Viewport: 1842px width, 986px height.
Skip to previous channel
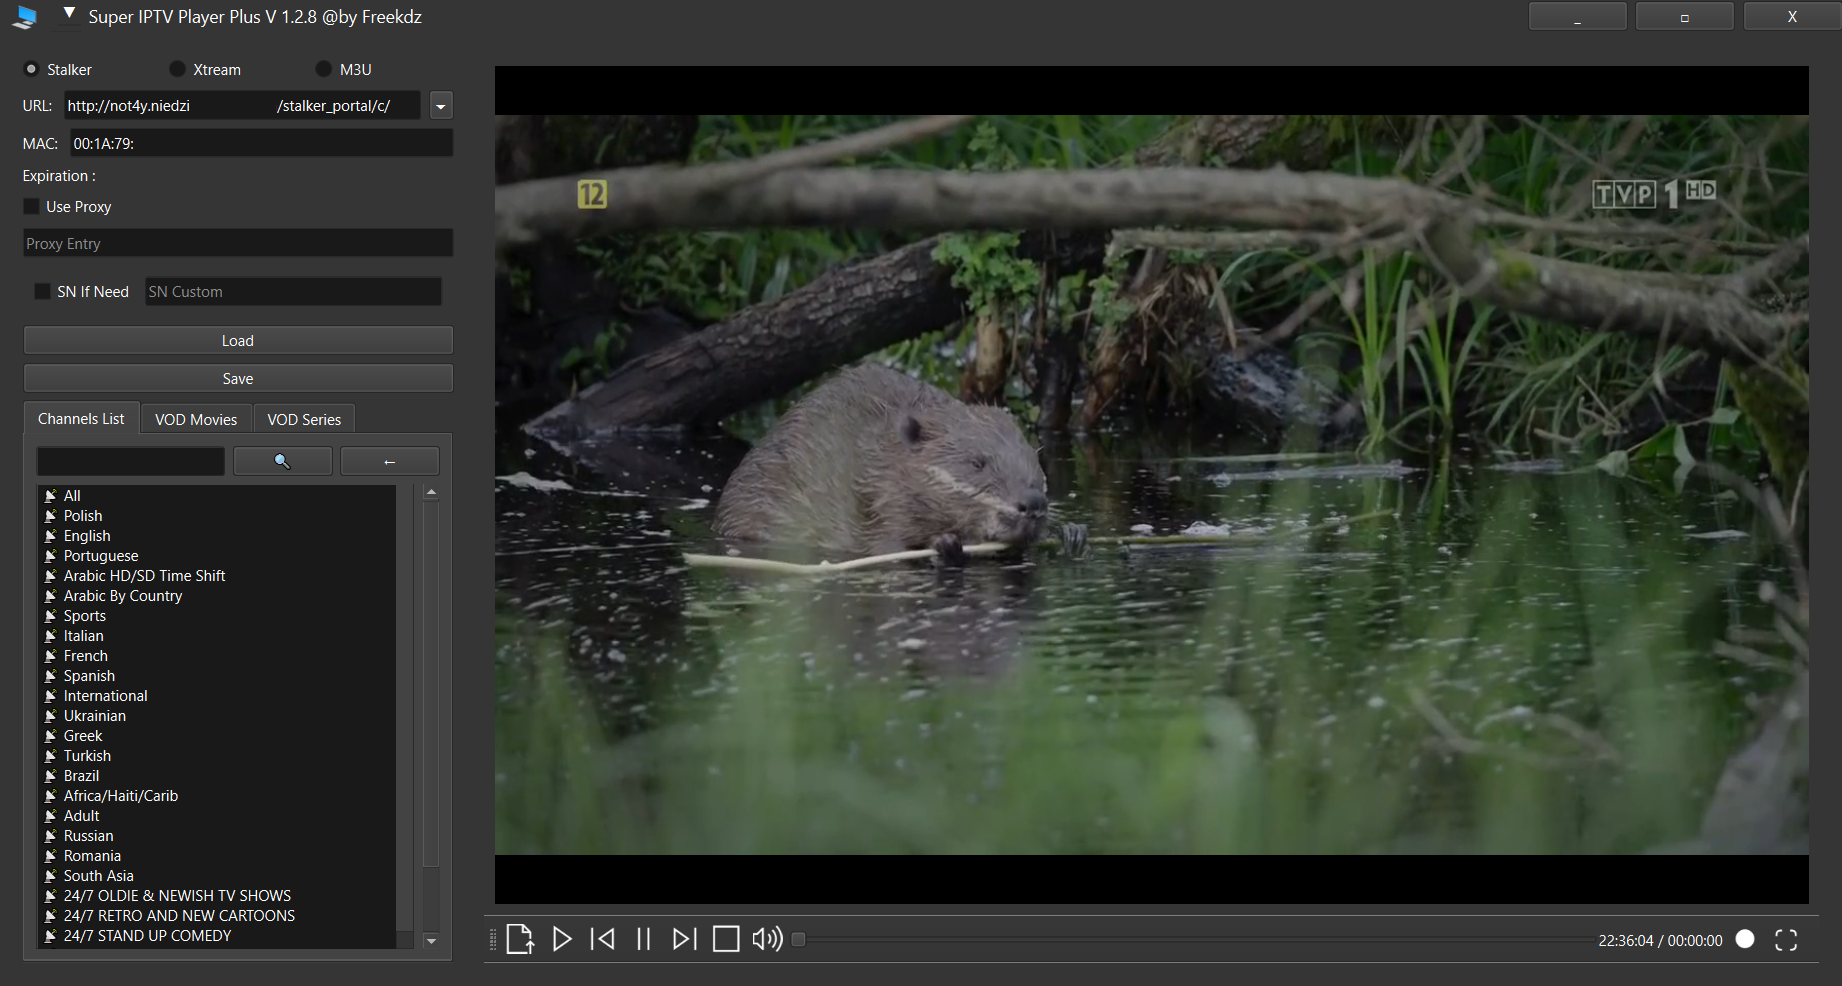point(603,939)
